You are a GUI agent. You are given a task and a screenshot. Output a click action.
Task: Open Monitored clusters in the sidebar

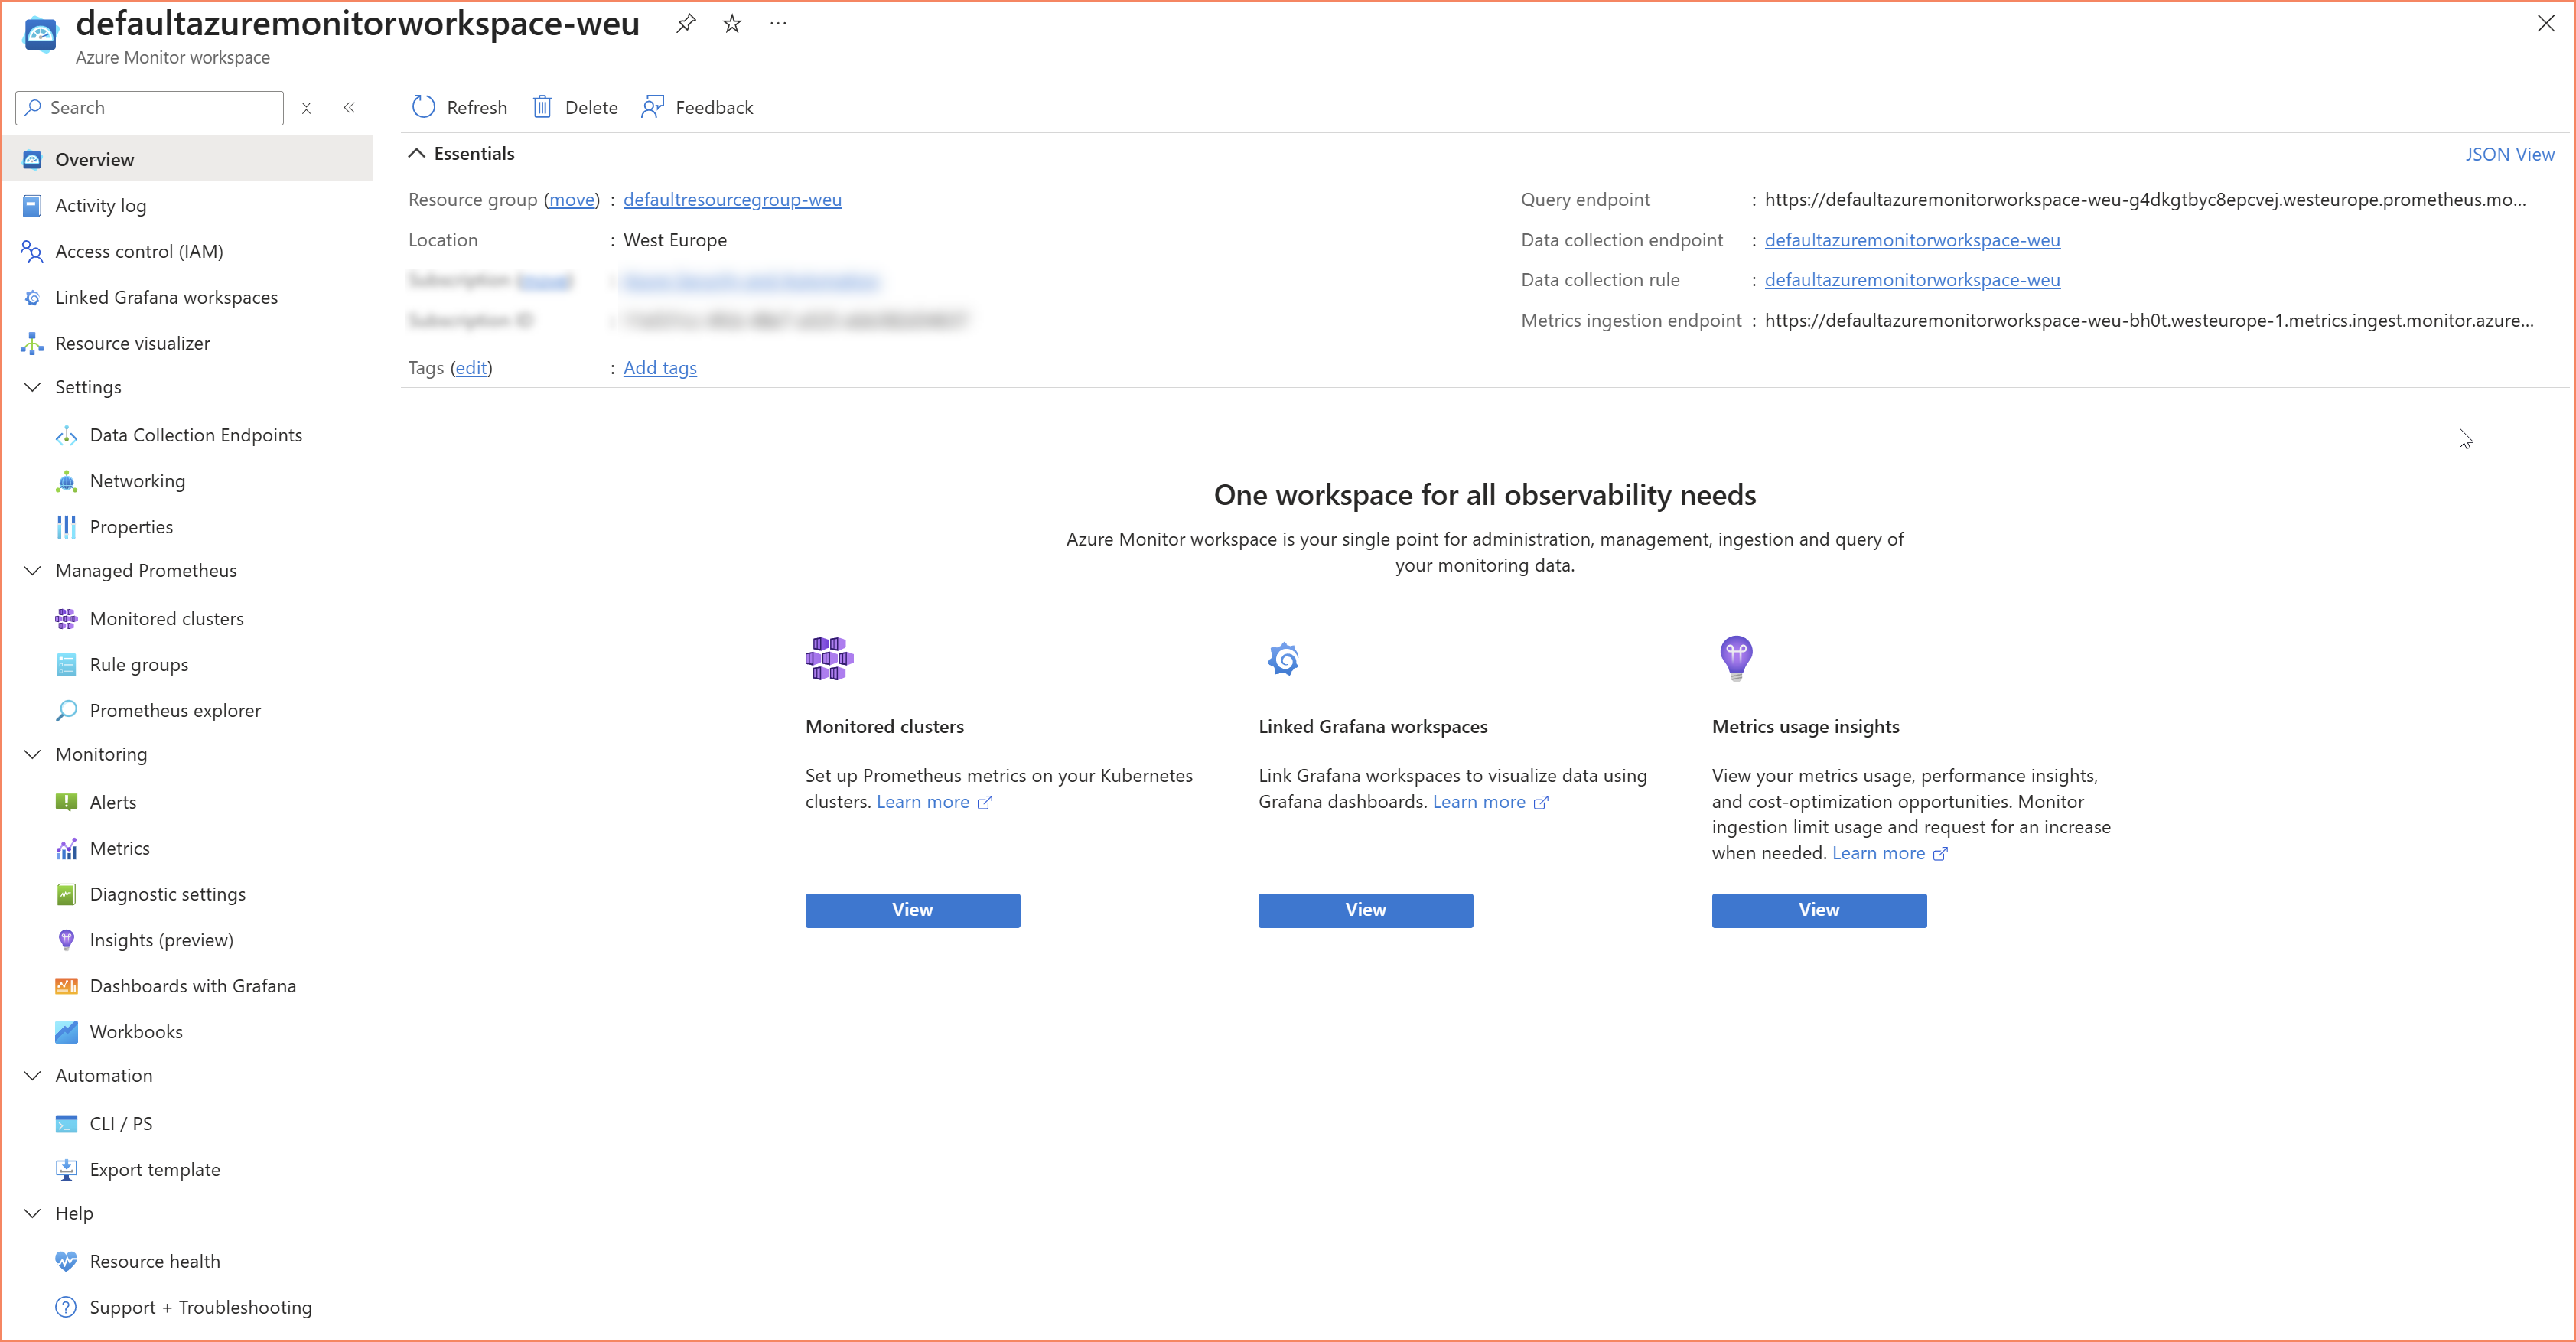(166, 618)
